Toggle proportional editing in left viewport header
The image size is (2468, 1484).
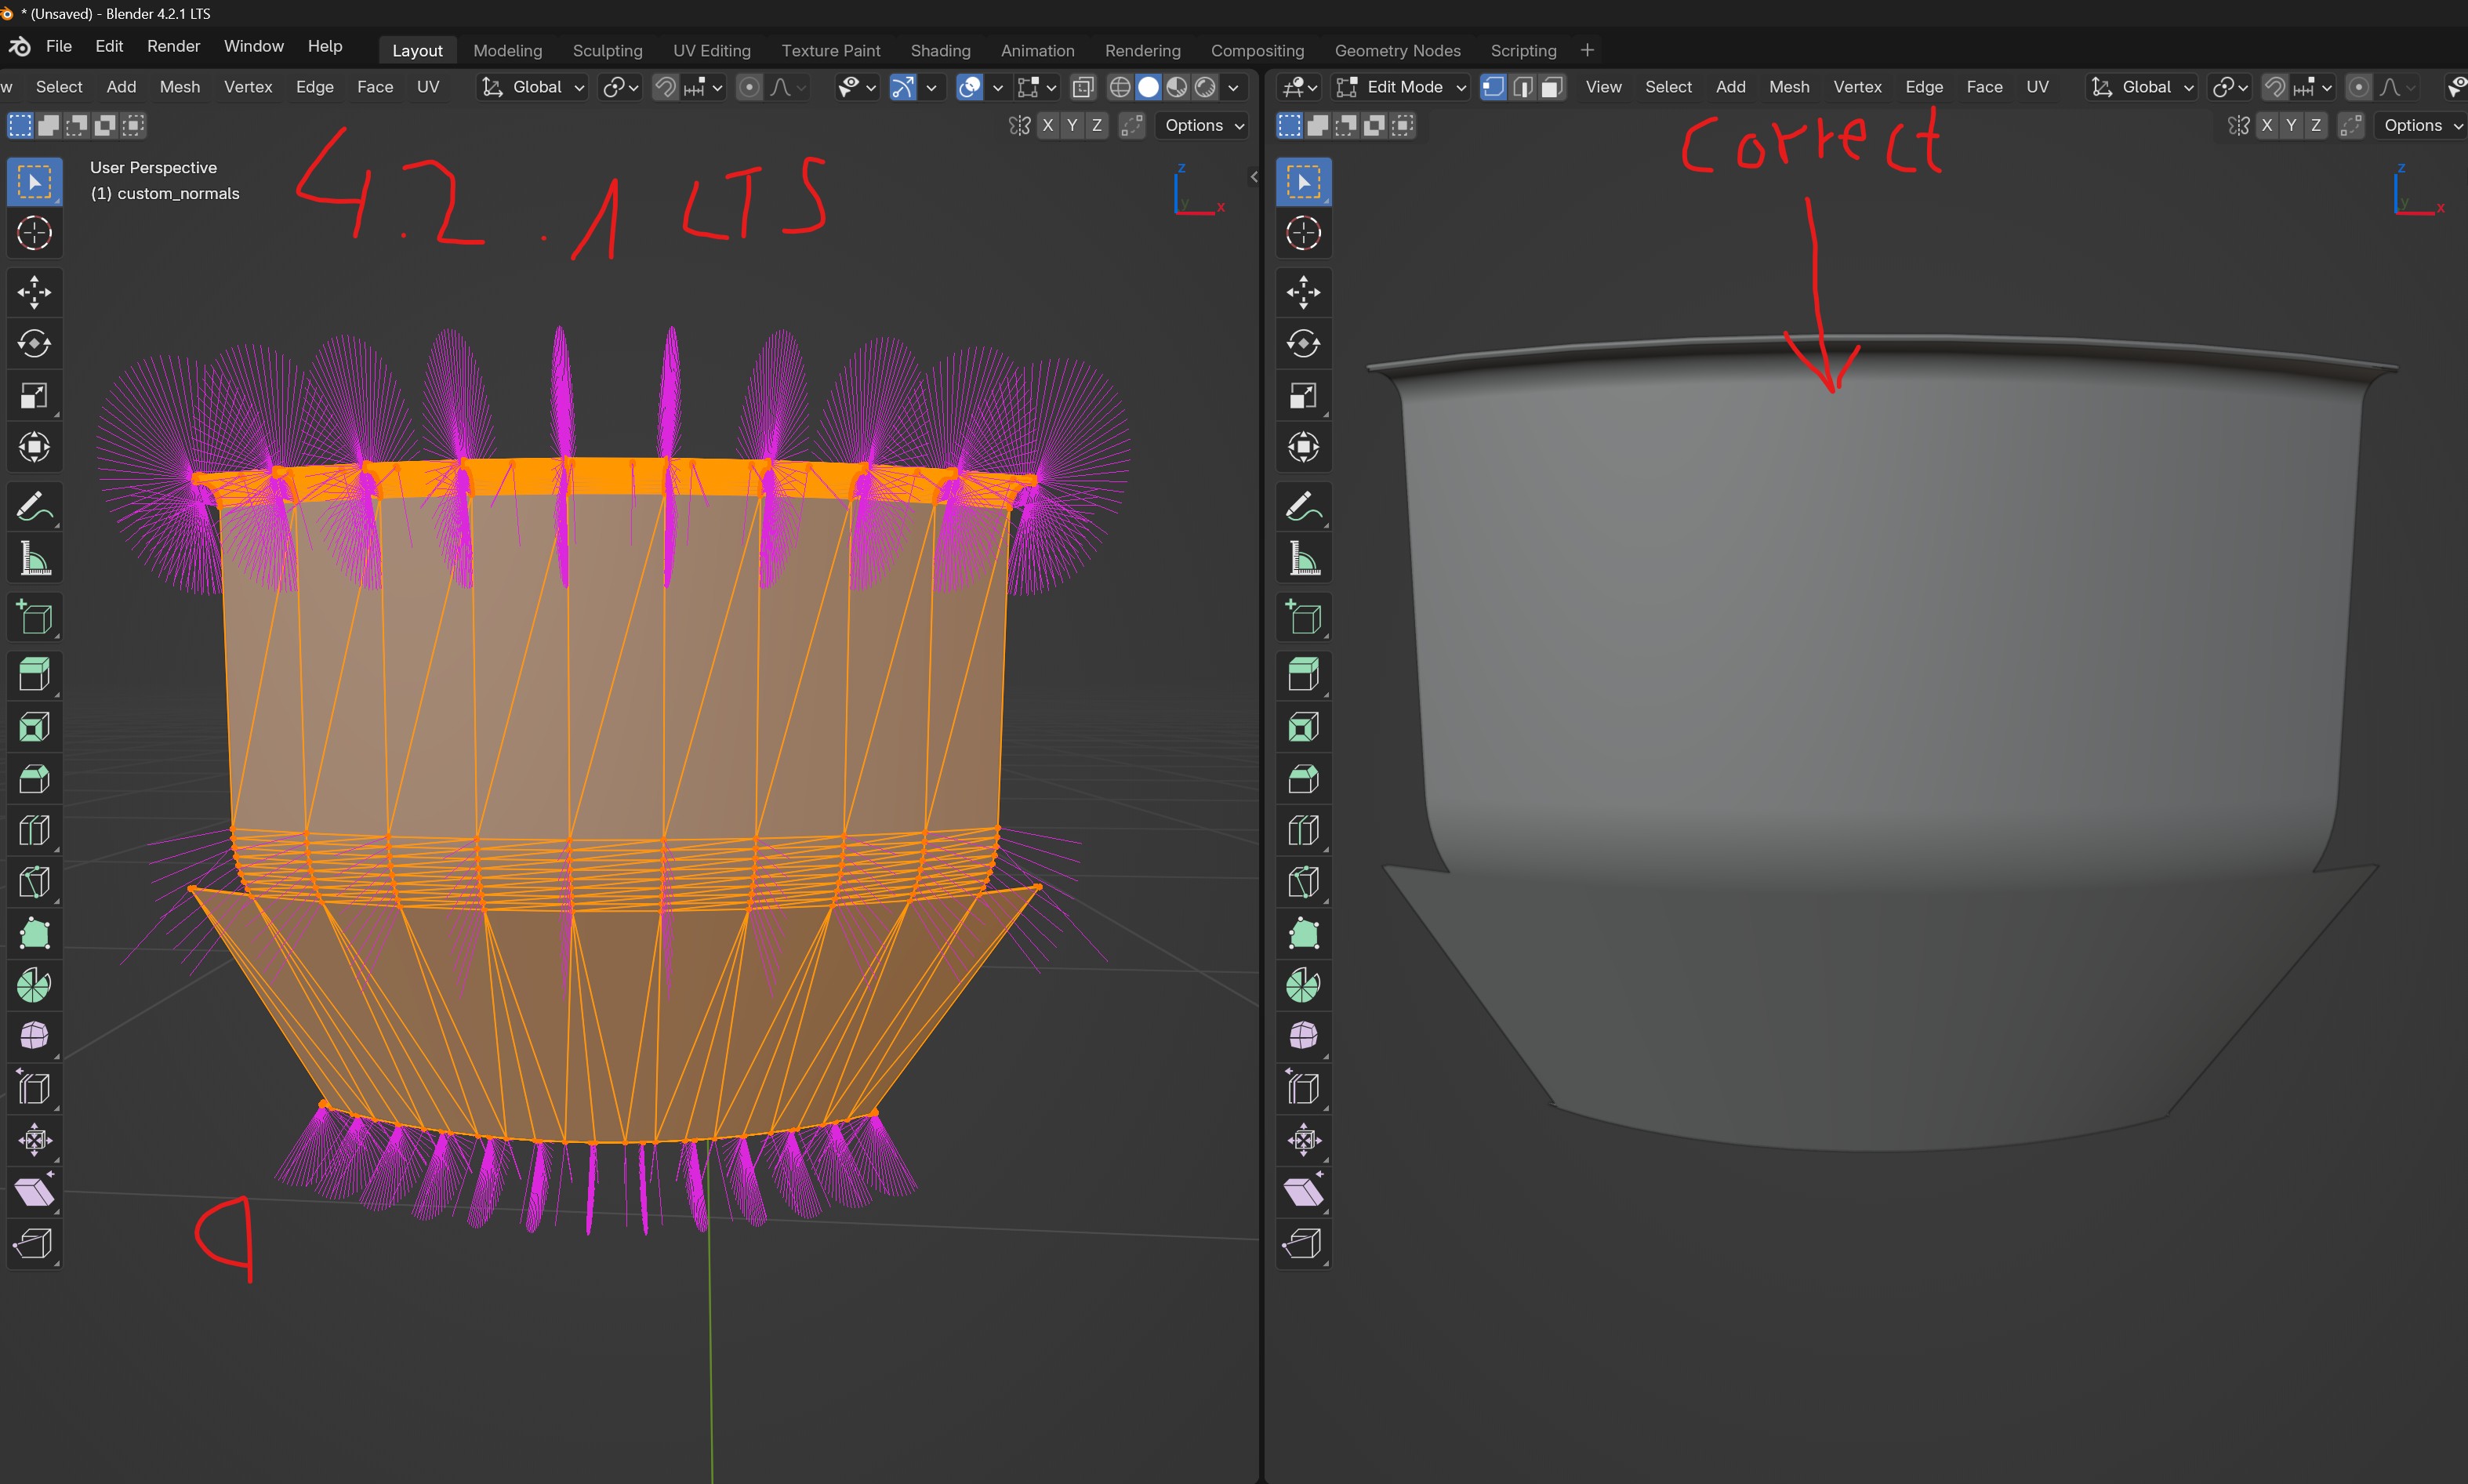pyautogui.click(x=749, y=87)
